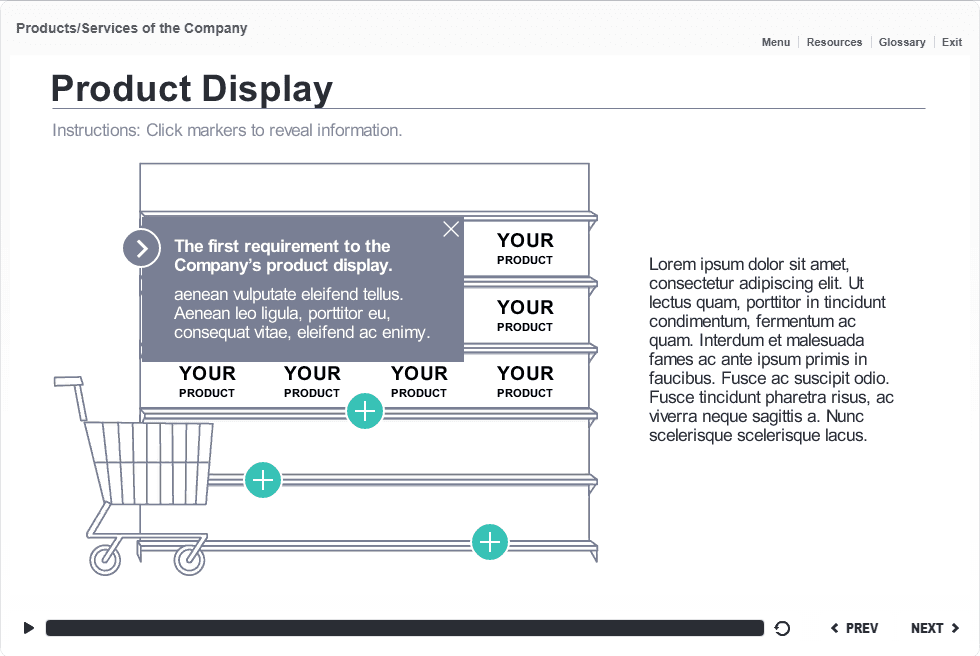The width and height of the screenshot is (980, 656).
Task: Reveal the plus marker beside the shopping cart
Action: coord(263,480)
